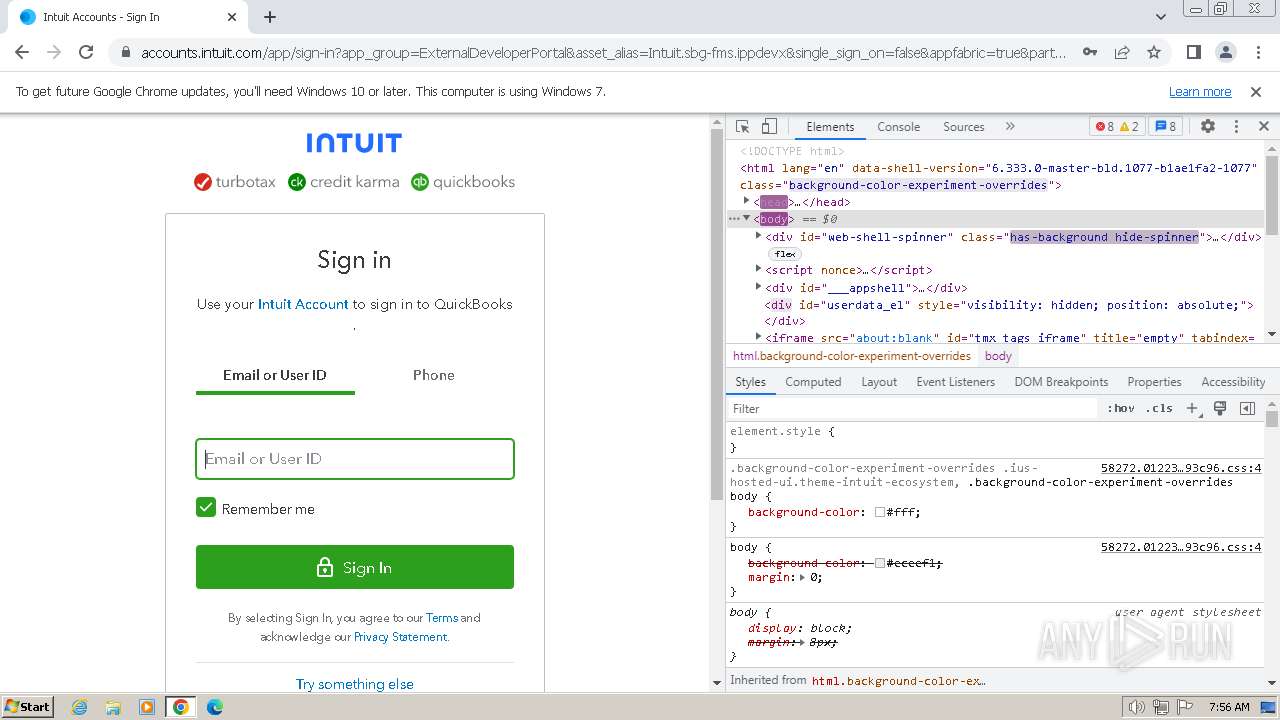Screen dimensions: 1280x720
Task: Click the flex badge on web-shell-spinner
Action: 785,254
